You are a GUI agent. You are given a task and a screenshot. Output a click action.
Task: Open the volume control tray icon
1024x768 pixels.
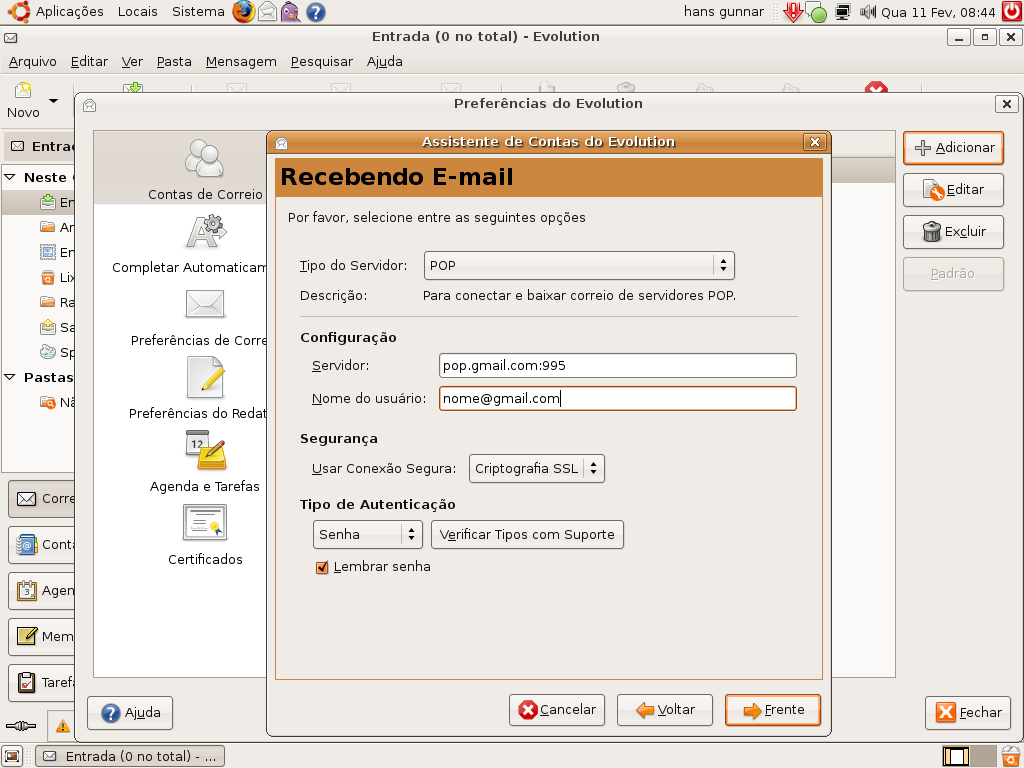tap(867, 12)
